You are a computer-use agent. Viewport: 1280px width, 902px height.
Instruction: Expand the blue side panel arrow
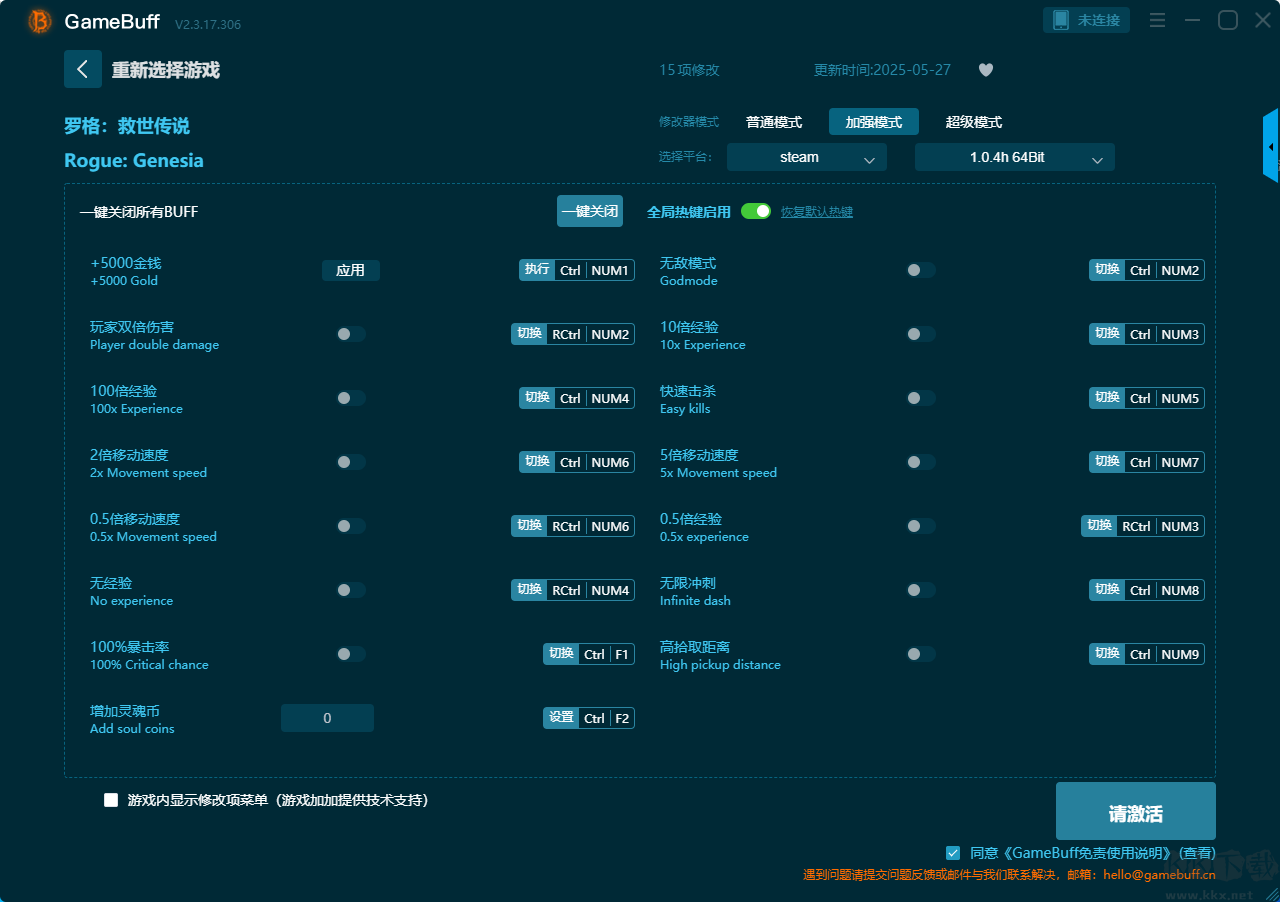click(x=1271, y=147)
